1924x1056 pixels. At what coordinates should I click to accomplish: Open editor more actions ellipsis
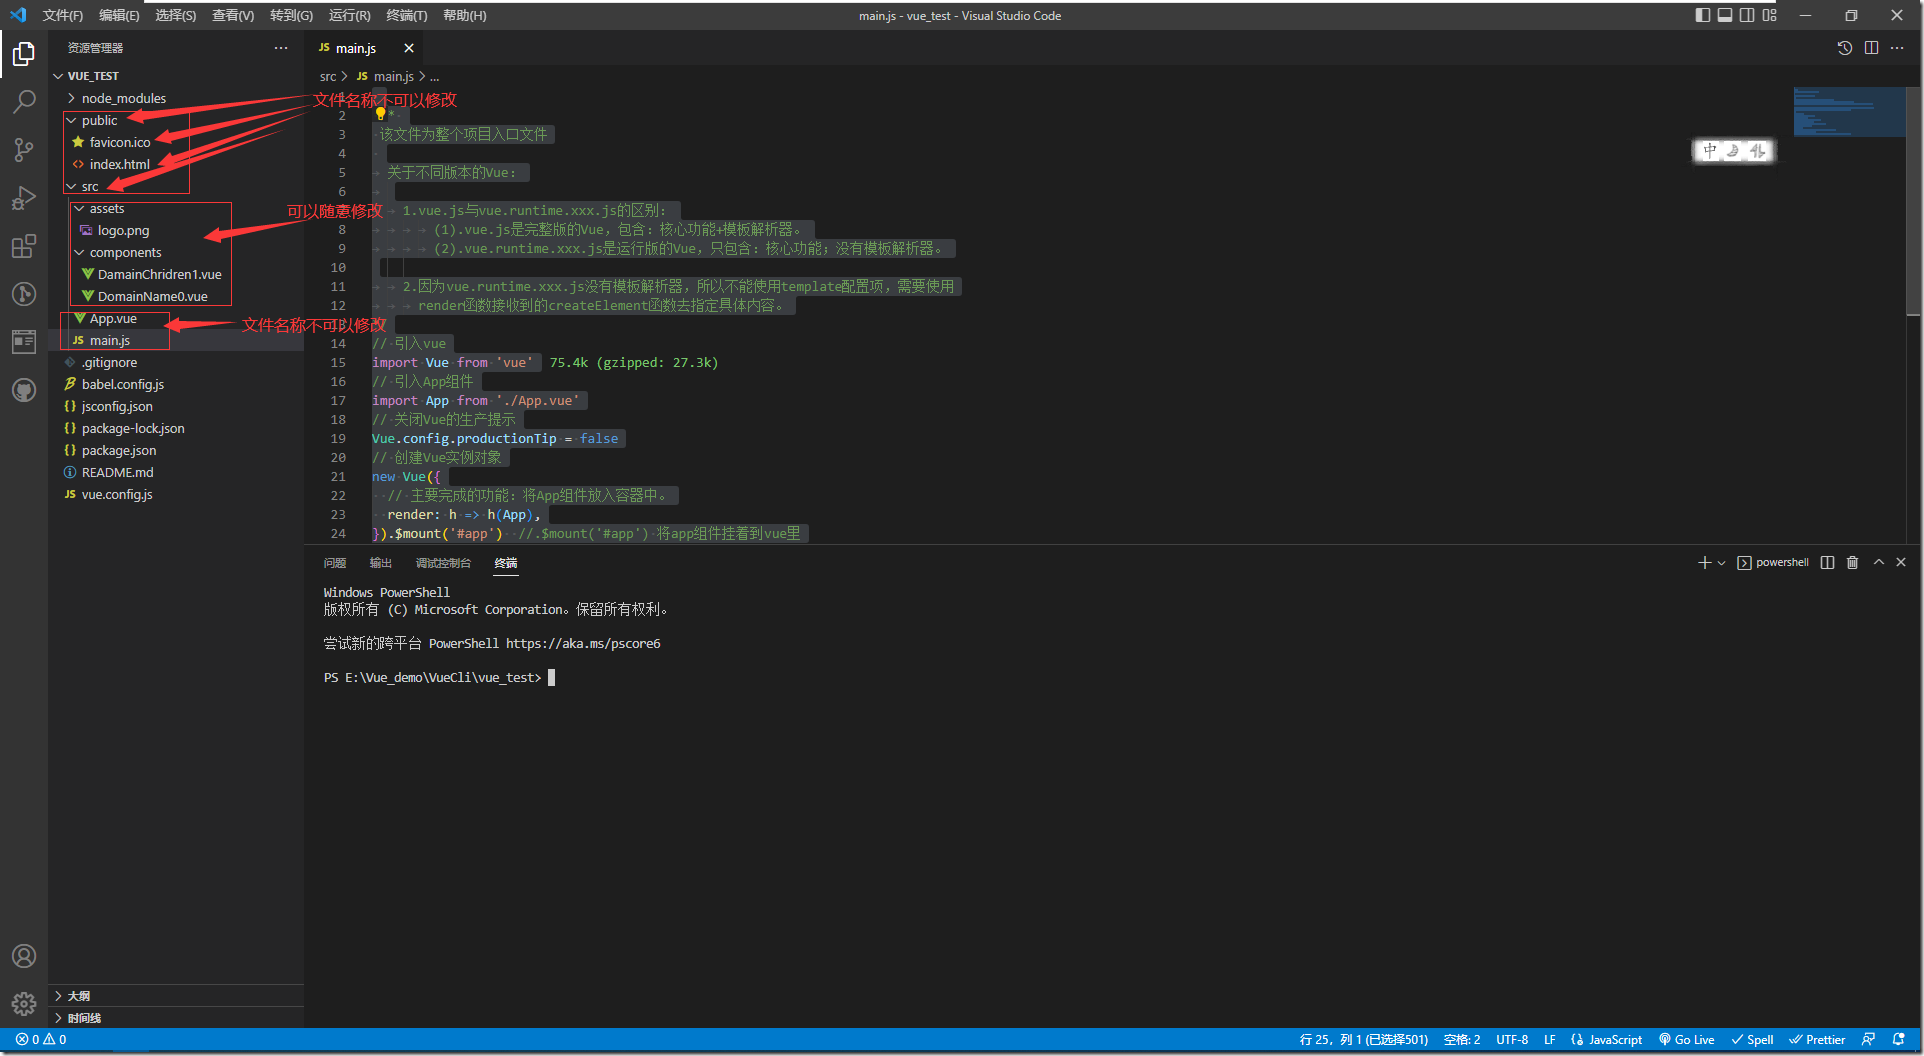pos(1897,48)
